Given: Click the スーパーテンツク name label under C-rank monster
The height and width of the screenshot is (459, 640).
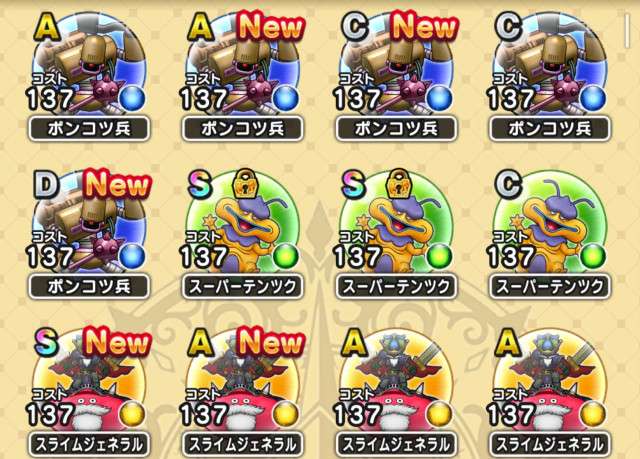Looking at the screenshot, I should tap(549, 286).
